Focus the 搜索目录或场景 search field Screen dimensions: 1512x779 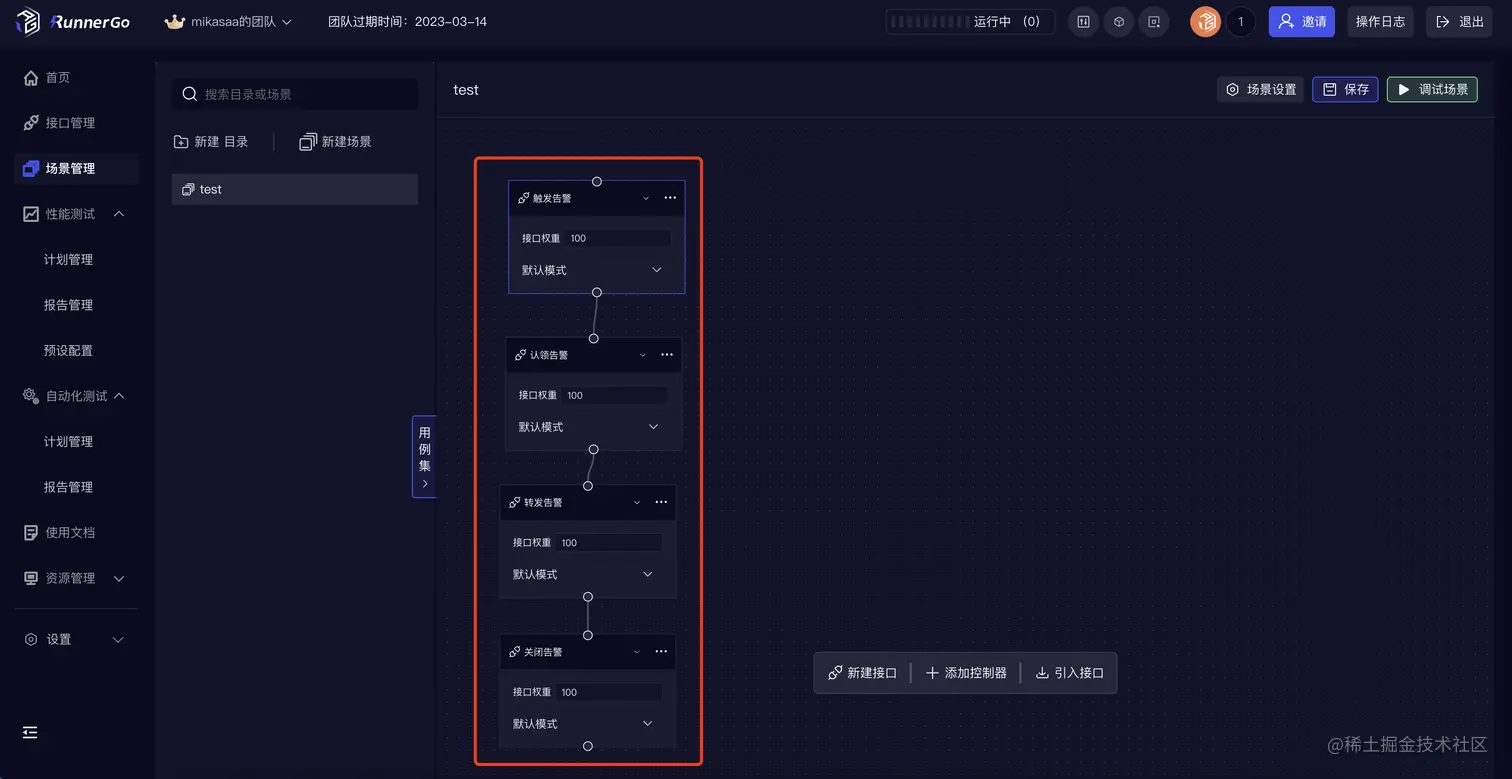295,94
